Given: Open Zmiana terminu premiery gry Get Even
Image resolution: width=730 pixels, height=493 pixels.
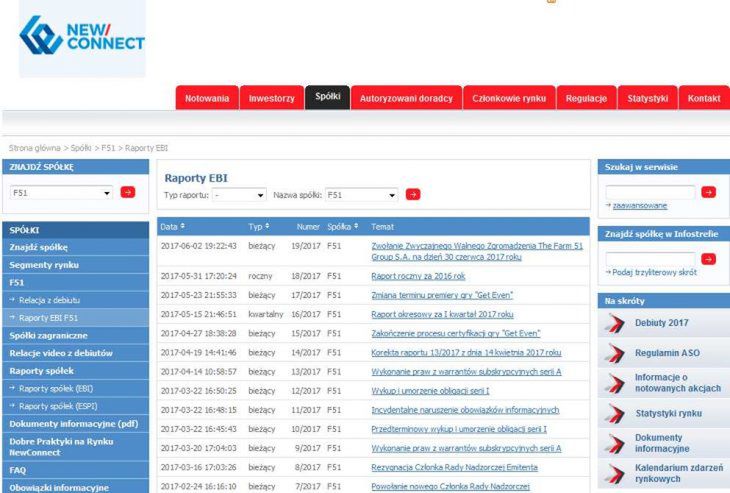Looking at the screenshot, I should [442, 295].
